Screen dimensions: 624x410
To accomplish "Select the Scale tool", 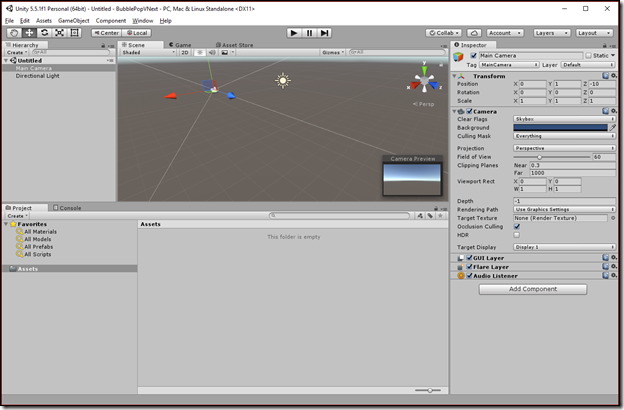I will [x=59, y=33].
